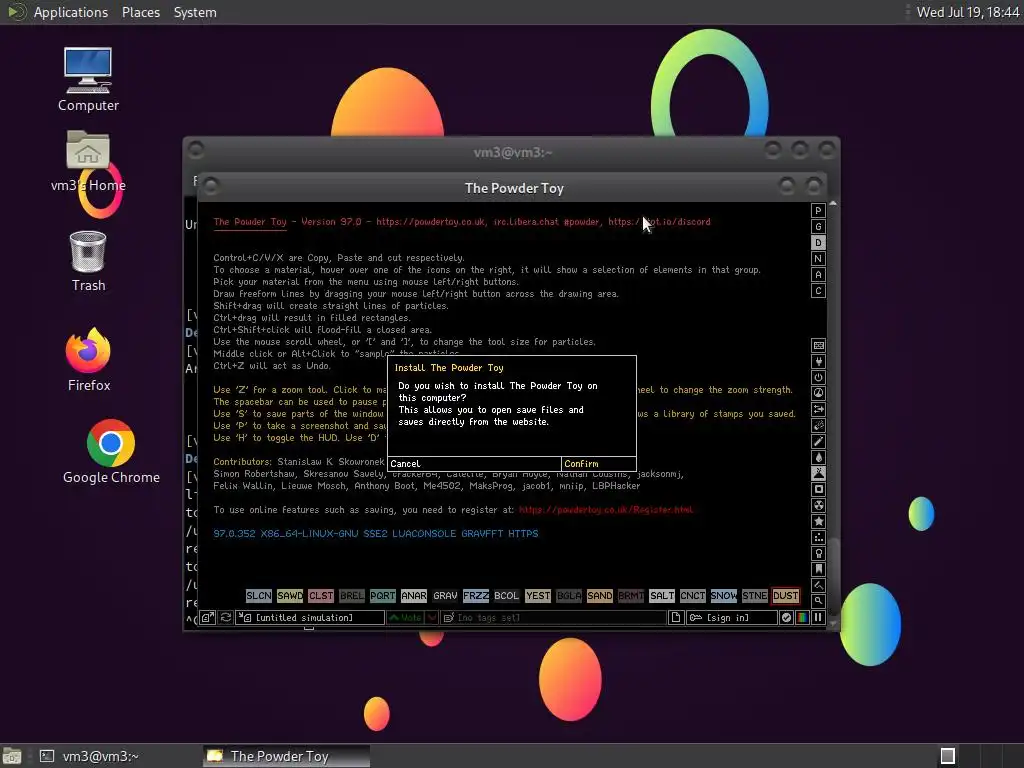1024x768 pixels.
Task: Click the sign in button
Action: coord(732,617)
